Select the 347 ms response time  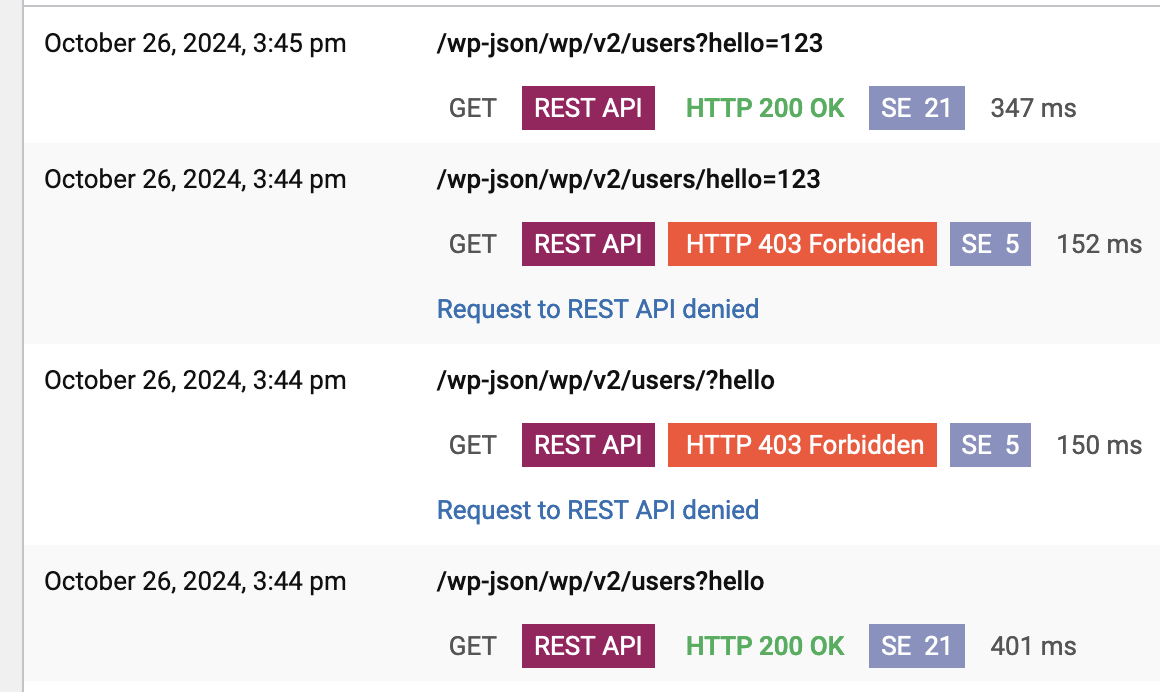1033,108
